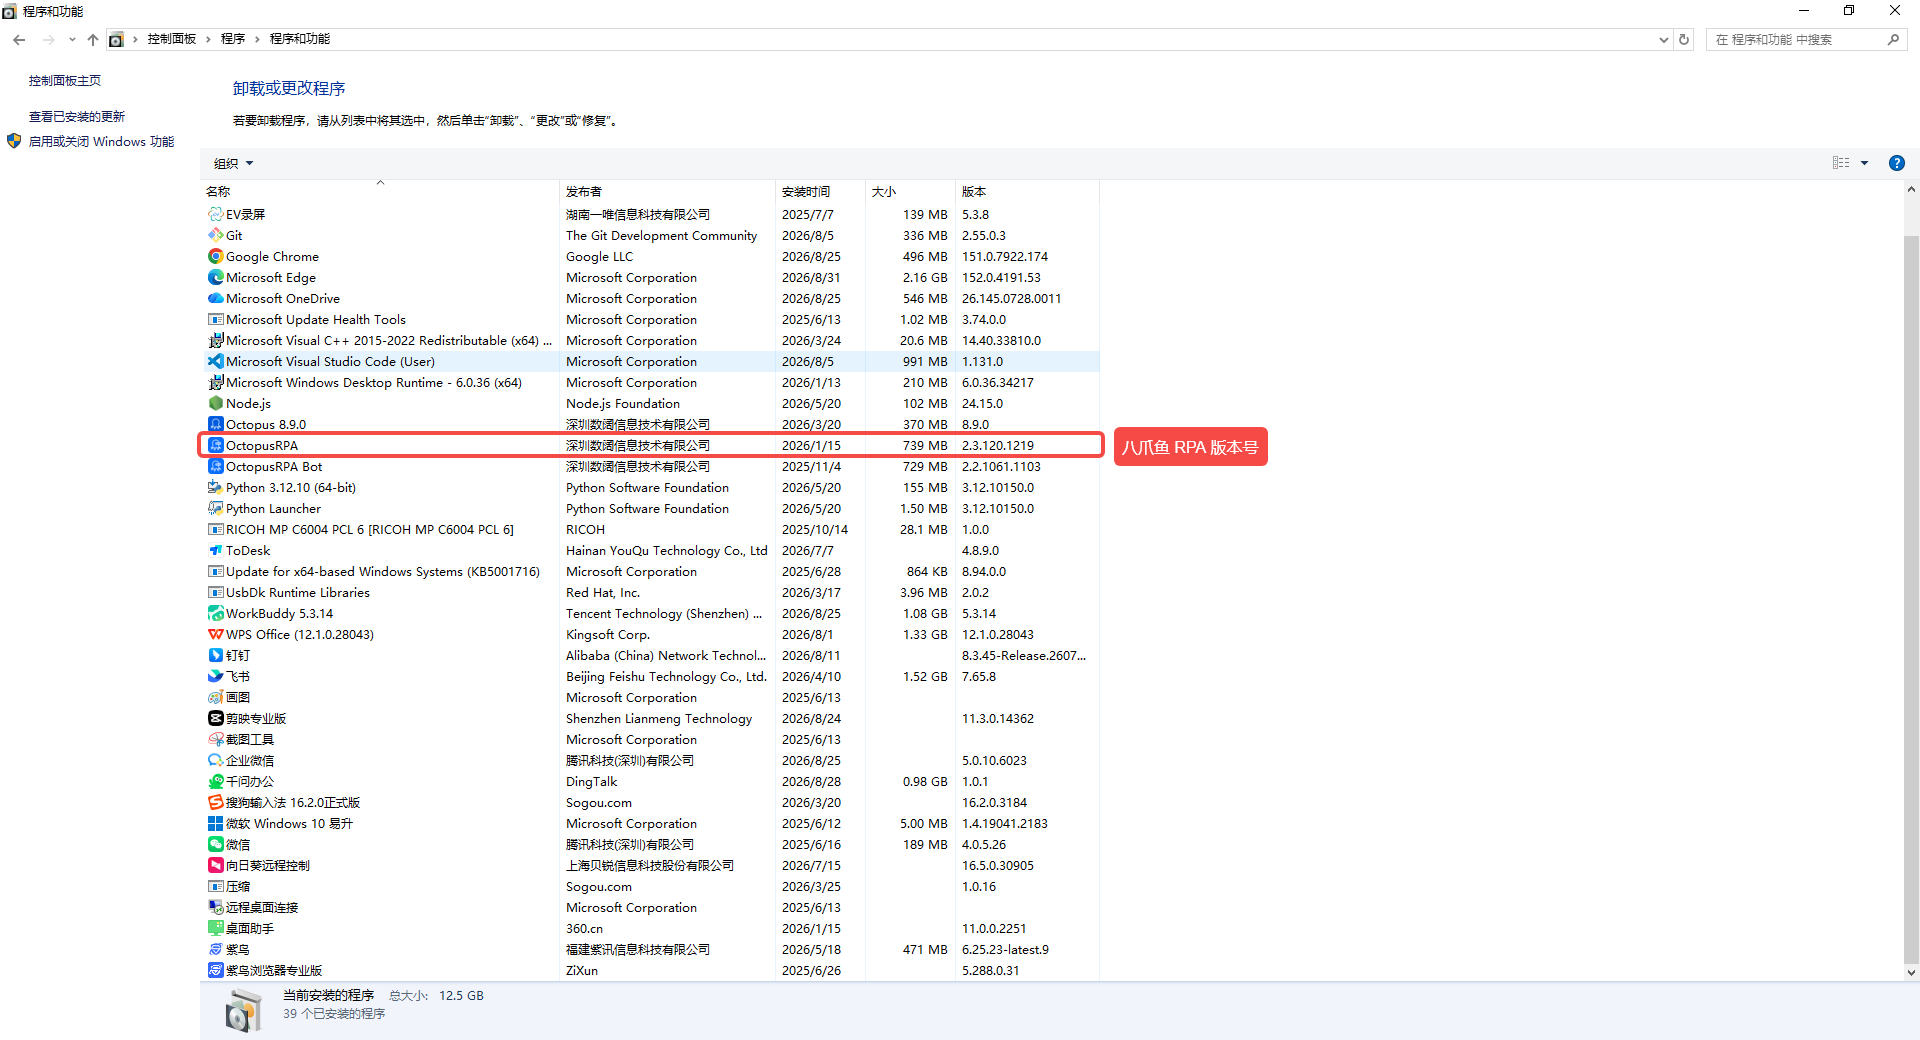Click the 微信 green chat icon
Screen dimensions: 1920x1040
[x=215, y=844]
